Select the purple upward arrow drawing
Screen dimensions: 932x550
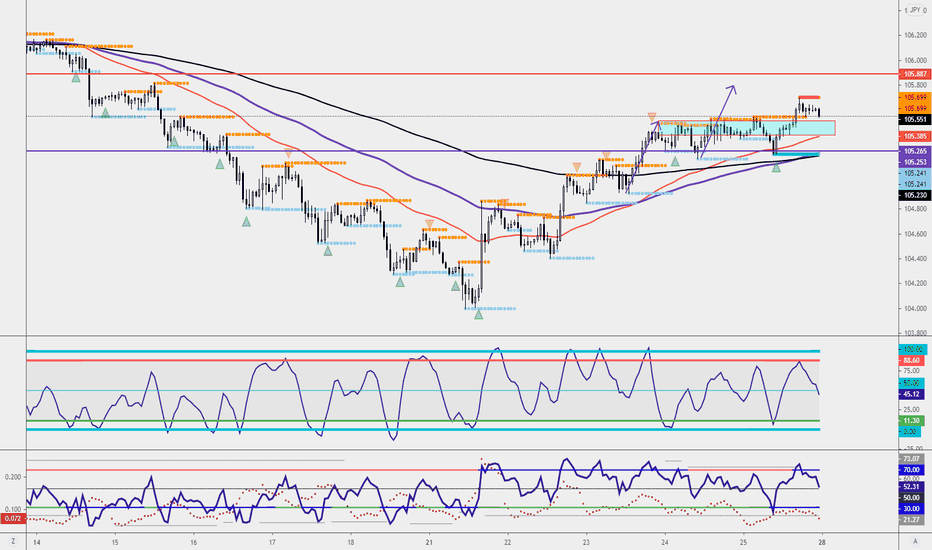pos(718,122)
